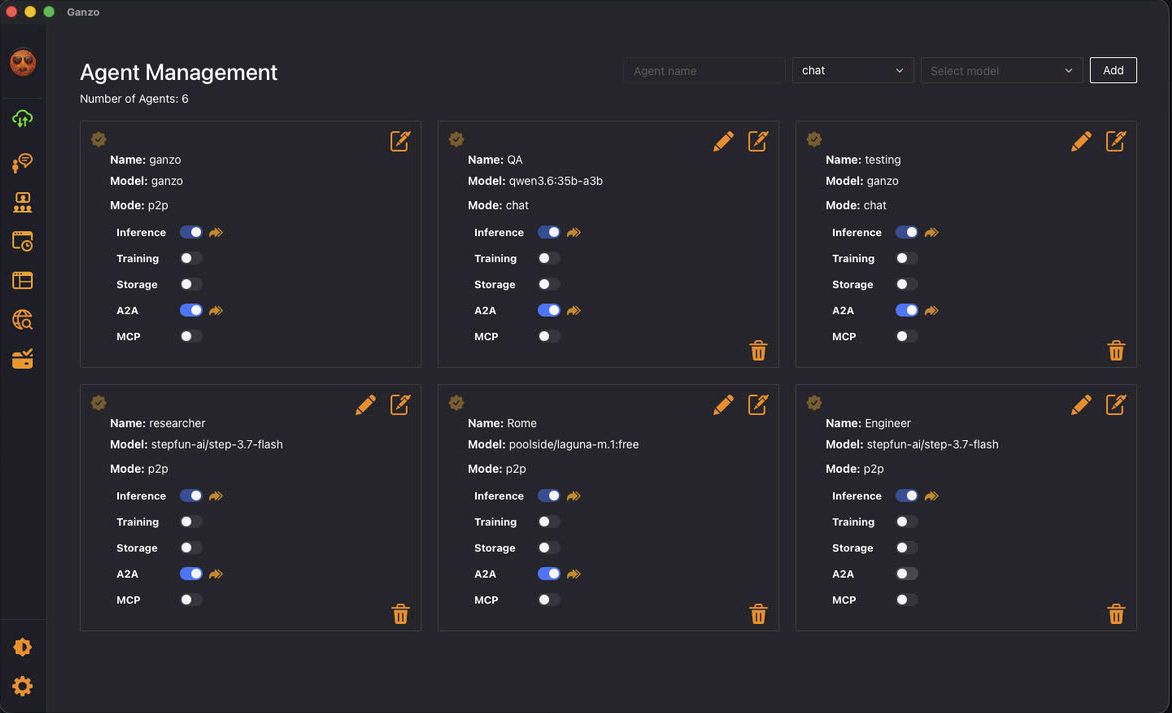Click the open-edit square icon on Rome card

(758, 404)
